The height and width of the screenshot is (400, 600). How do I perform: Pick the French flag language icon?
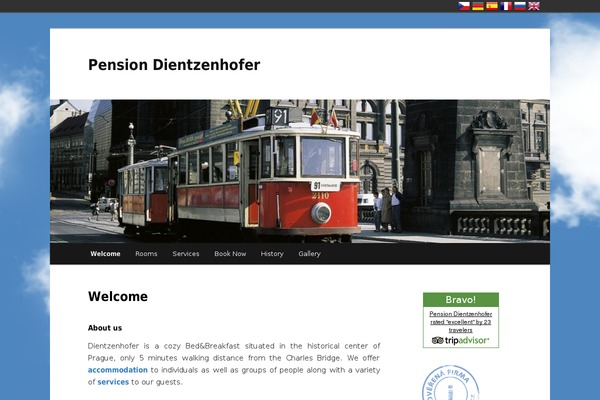506,6
